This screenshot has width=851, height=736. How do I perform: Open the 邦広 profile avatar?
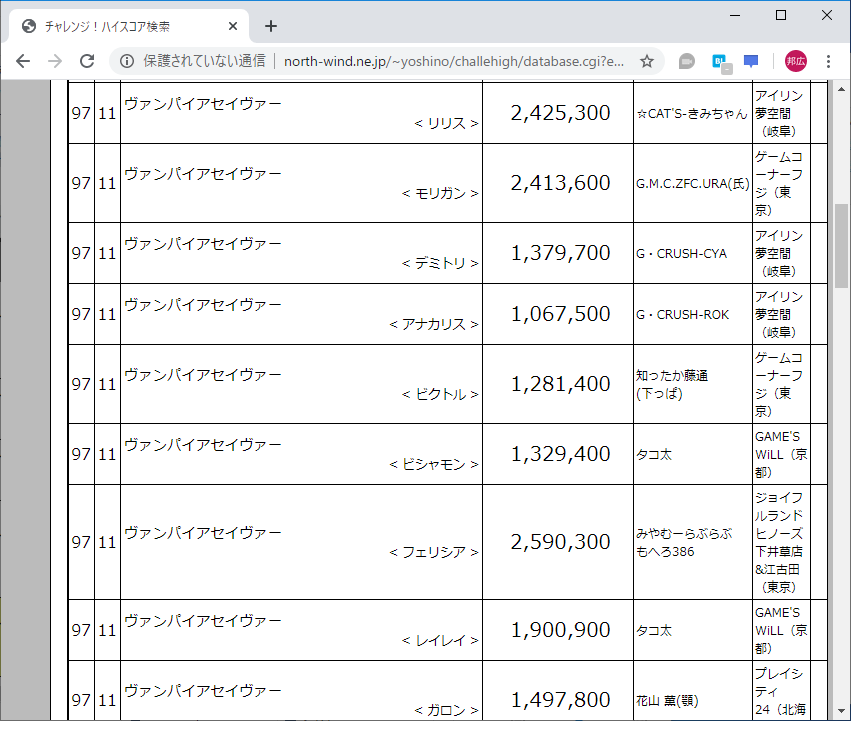(796, 61)
